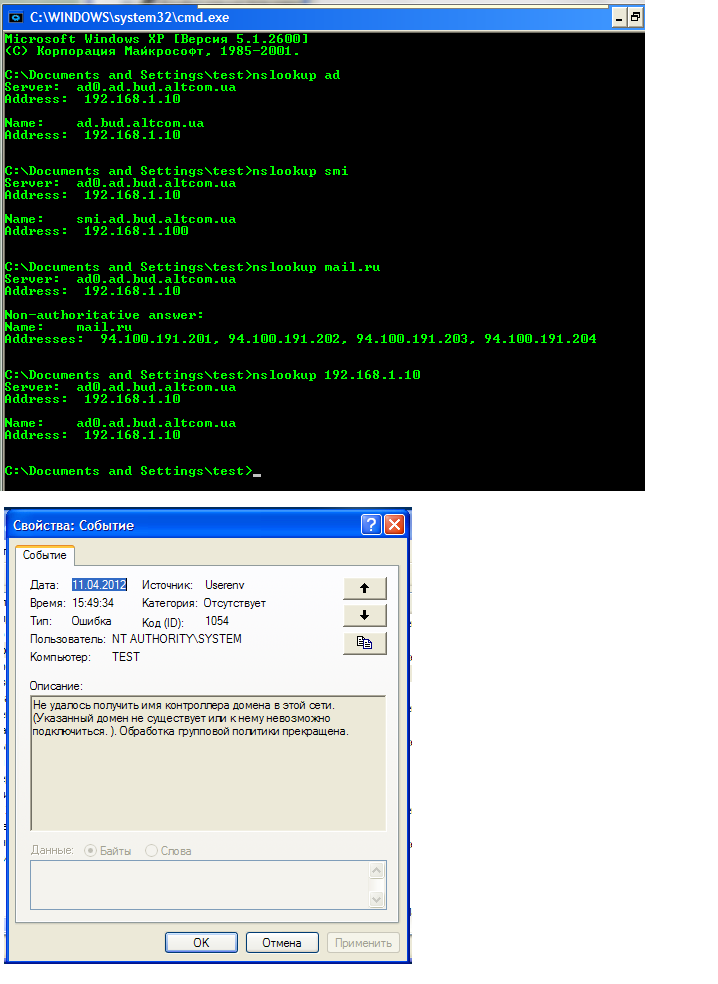Restore the cmd.exe window size
Screen dimensions: 718x984
(x=635, y=18)
